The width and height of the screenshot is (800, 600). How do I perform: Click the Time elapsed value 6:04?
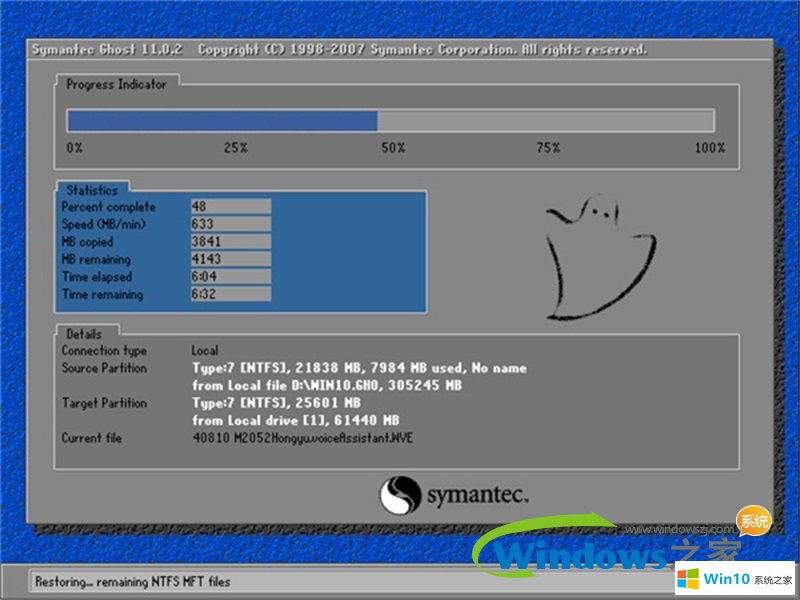coord(231,277)
